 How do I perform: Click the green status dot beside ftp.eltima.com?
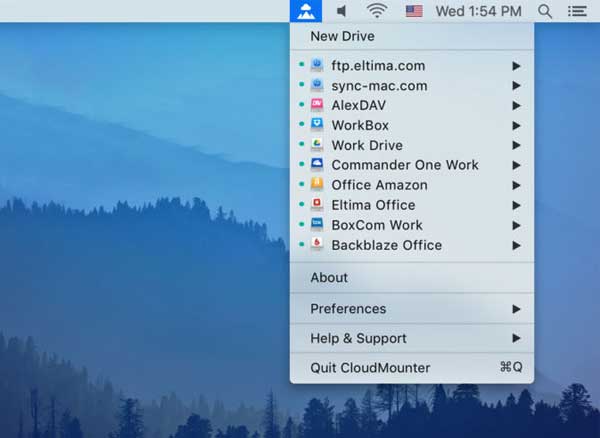(302, 64)
